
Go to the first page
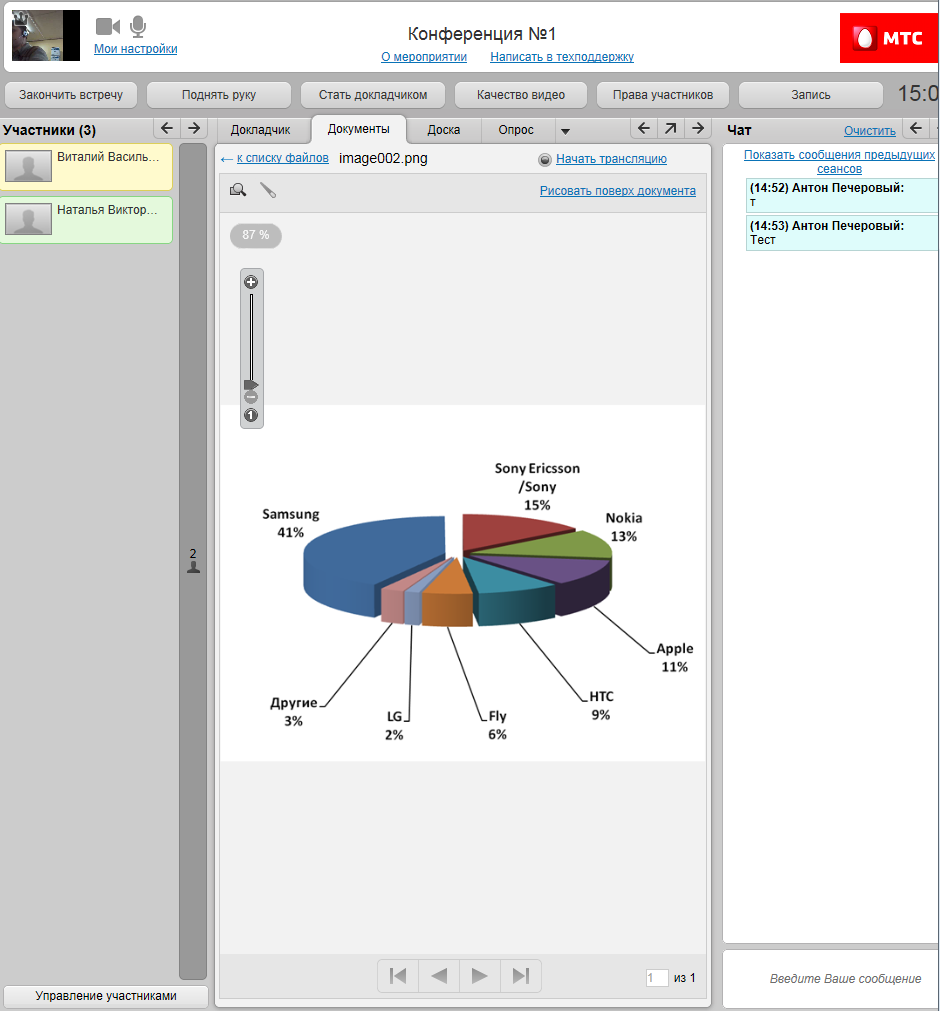(398, 976)
